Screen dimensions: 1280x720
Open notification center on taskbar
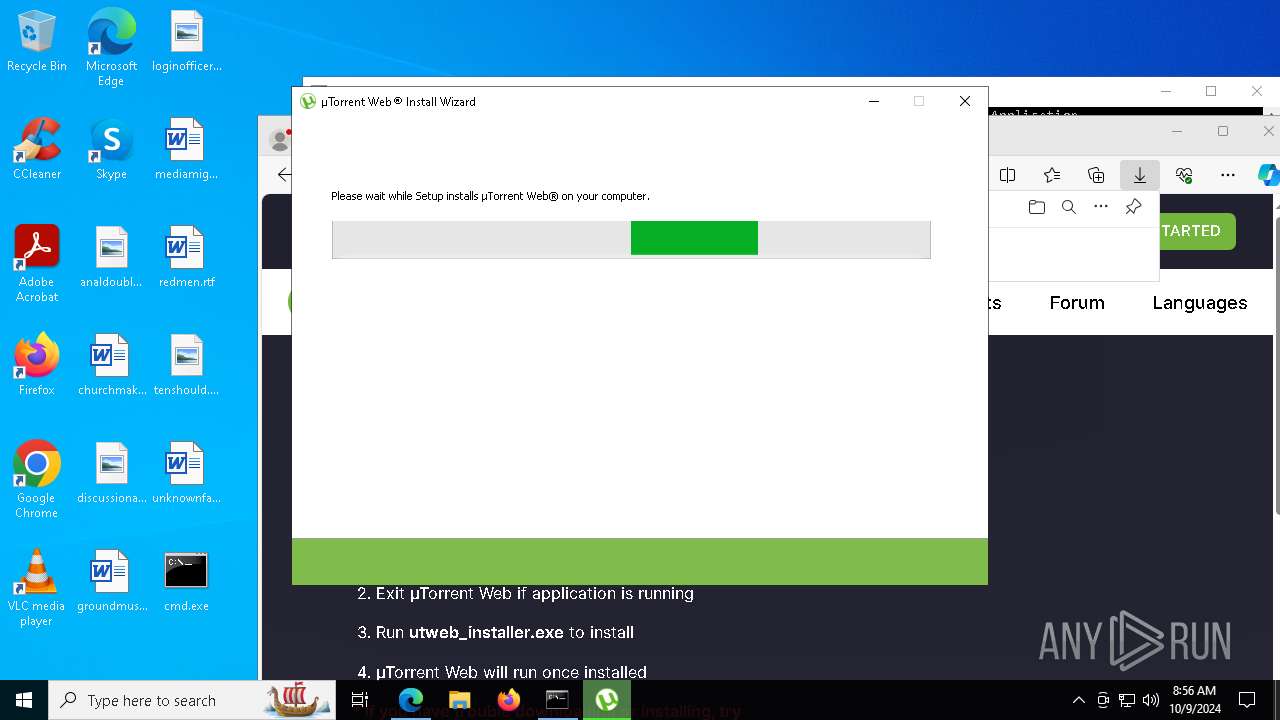[1247, 700]
